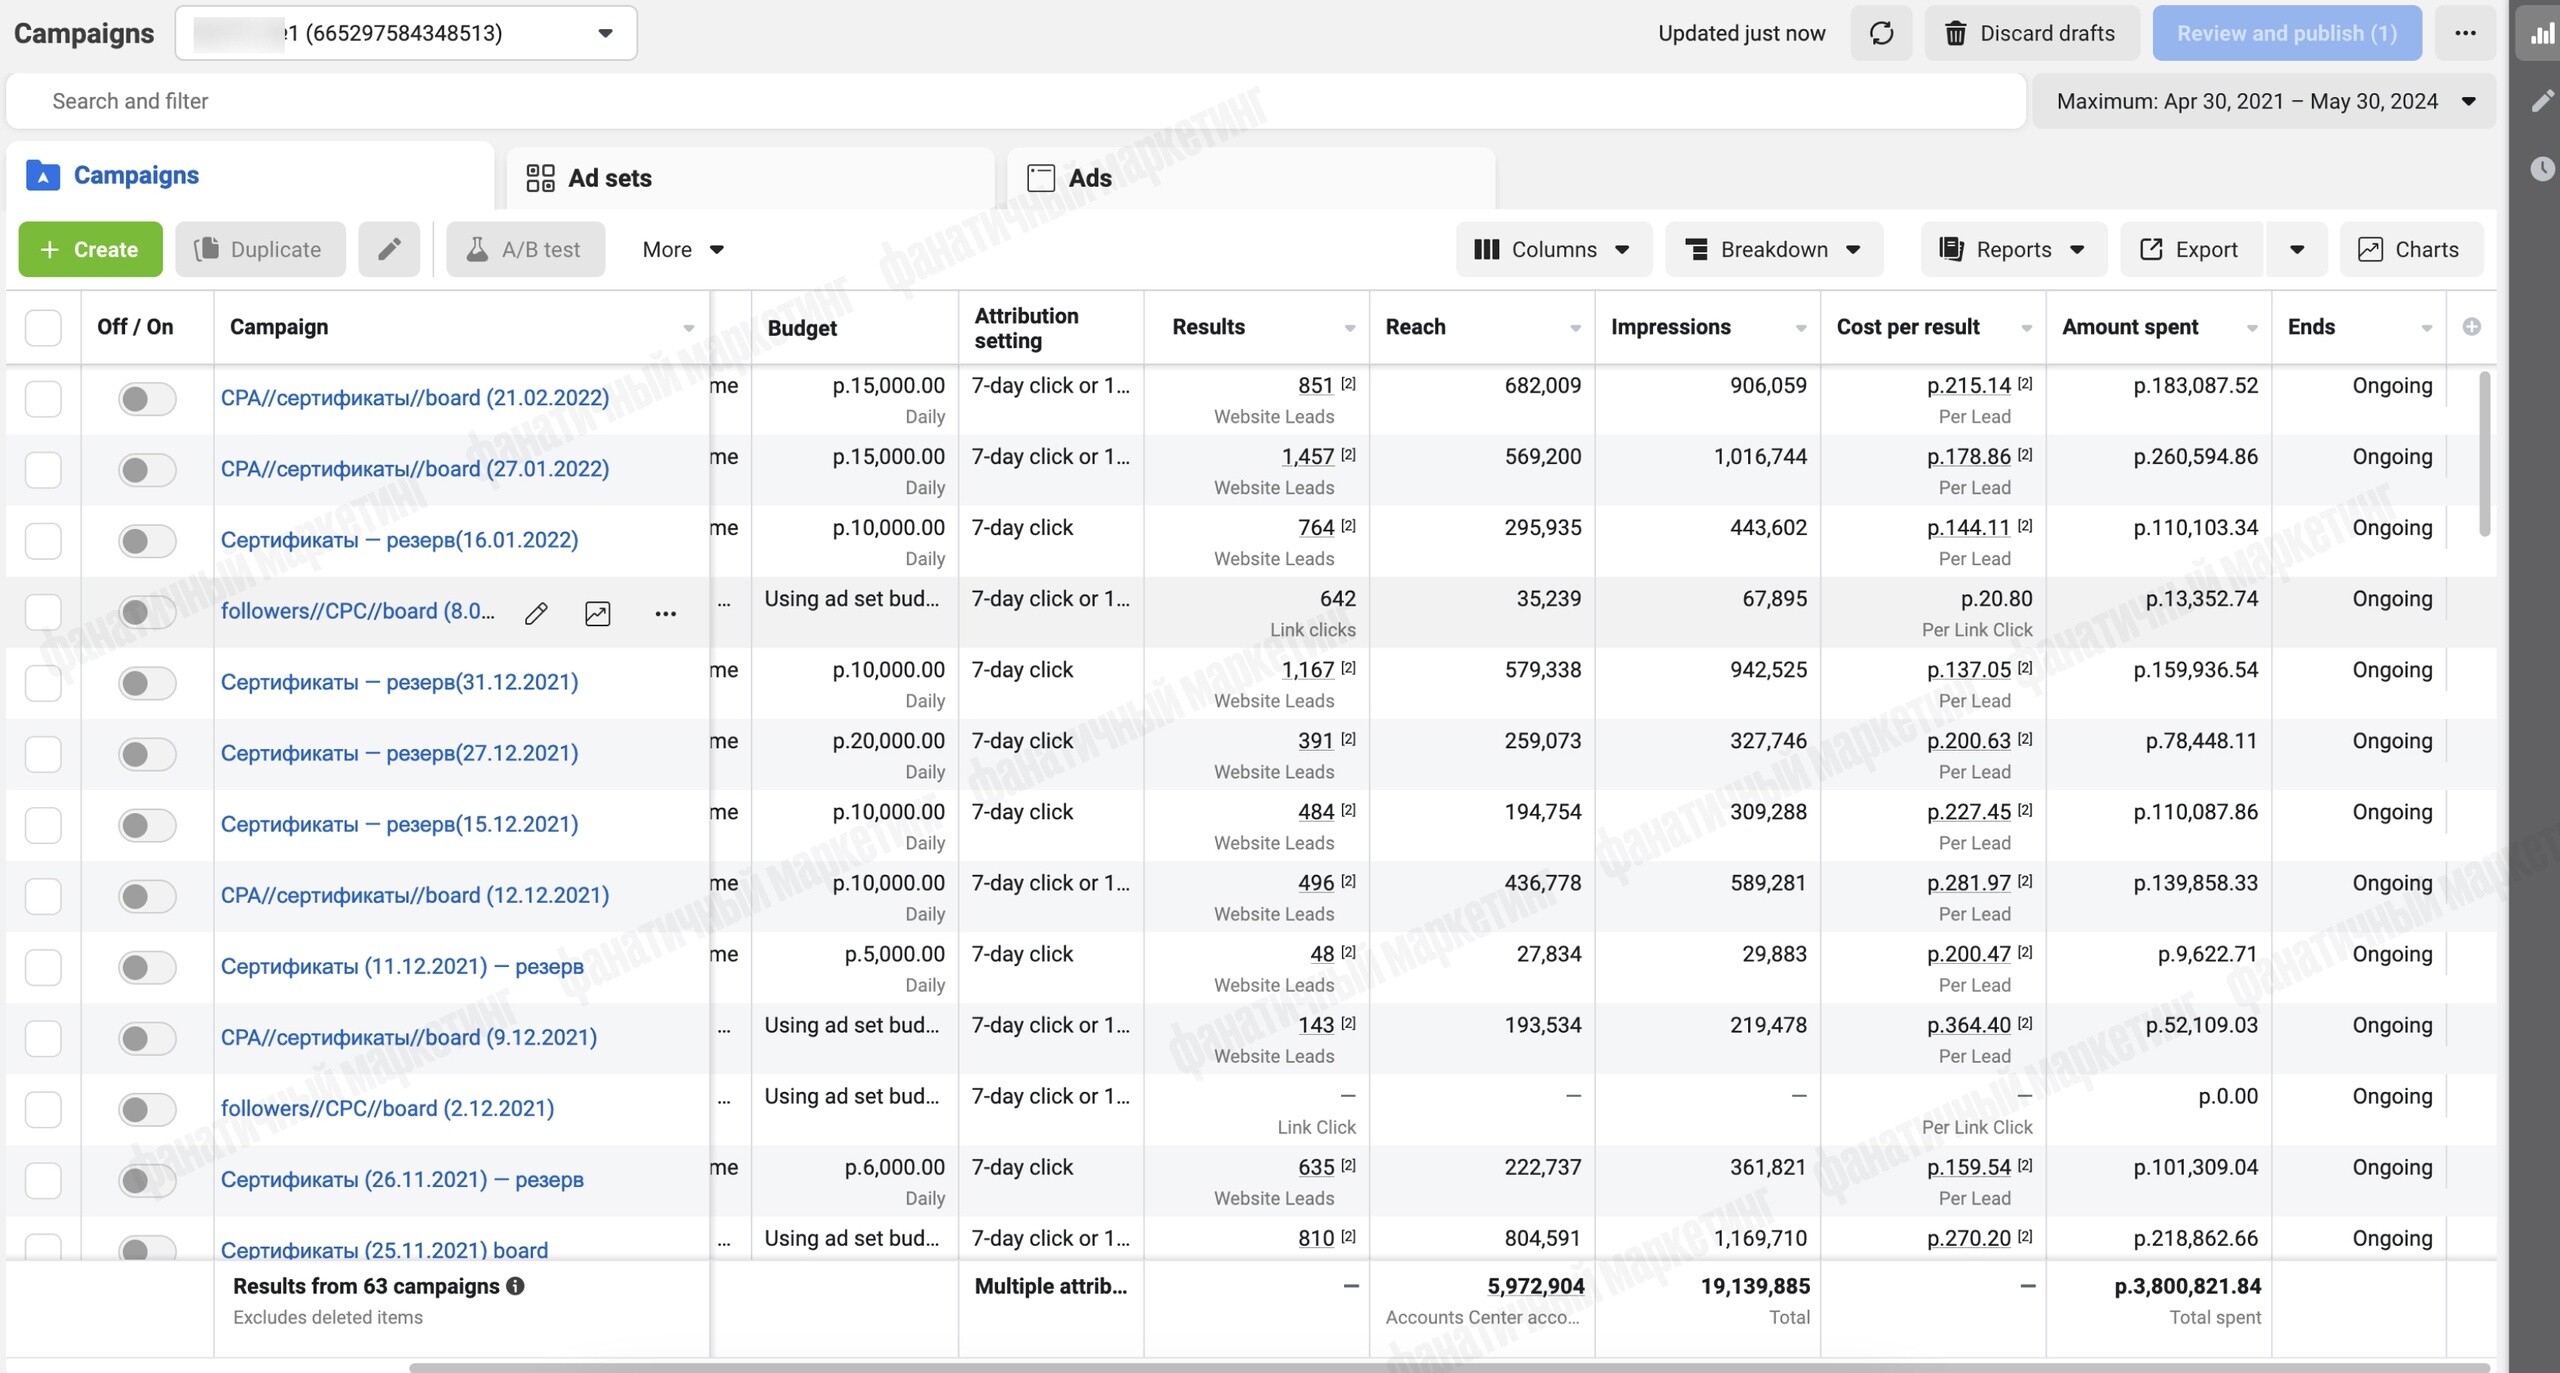
Task: Click inline edit pencil on followers//CPC//board row
Action: (536, 613)
